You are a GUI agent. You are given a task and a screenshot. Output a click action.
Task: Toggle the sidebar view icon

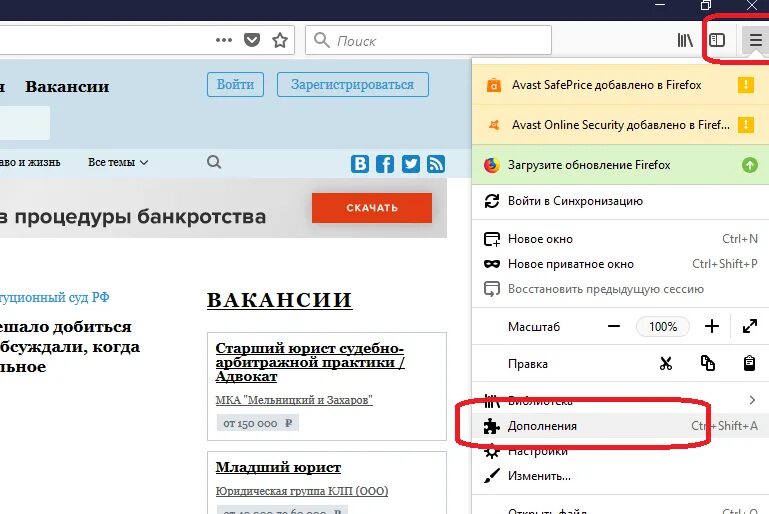tap(717, 40)
